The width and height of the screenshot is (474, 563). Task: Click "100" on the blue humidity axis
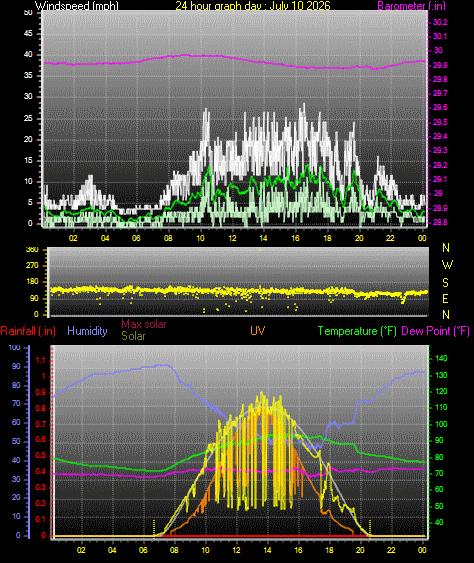click(x=14, y=348)
